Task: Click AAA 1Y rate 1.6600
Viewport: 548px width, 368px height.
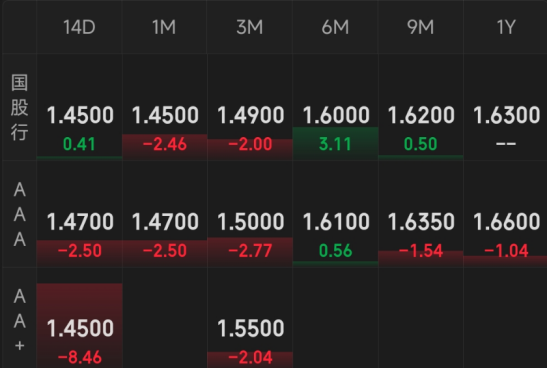Action: pyautogui.click(x=506, y=222)
